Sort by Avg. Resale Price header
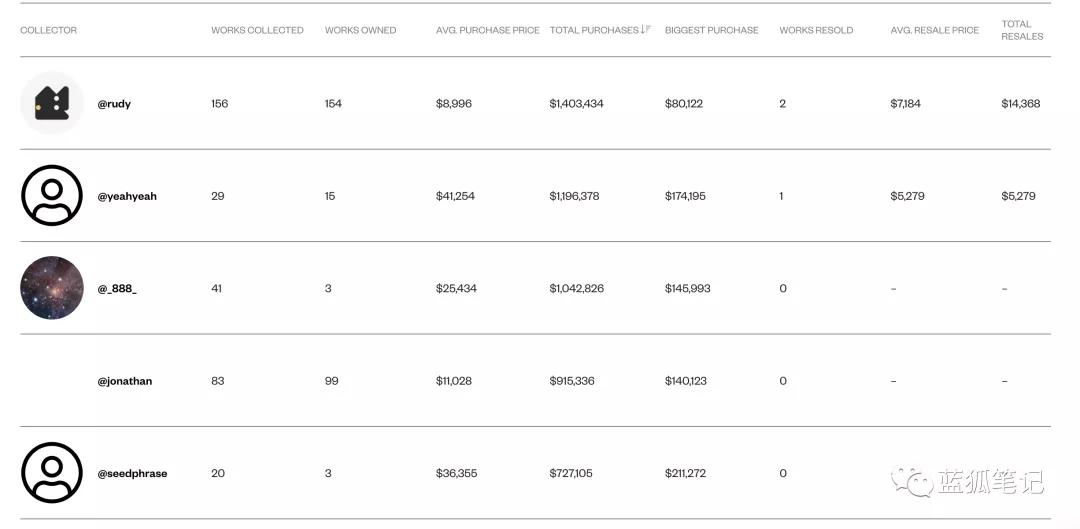Viewport: 1080px width, 529px height. 934,30
